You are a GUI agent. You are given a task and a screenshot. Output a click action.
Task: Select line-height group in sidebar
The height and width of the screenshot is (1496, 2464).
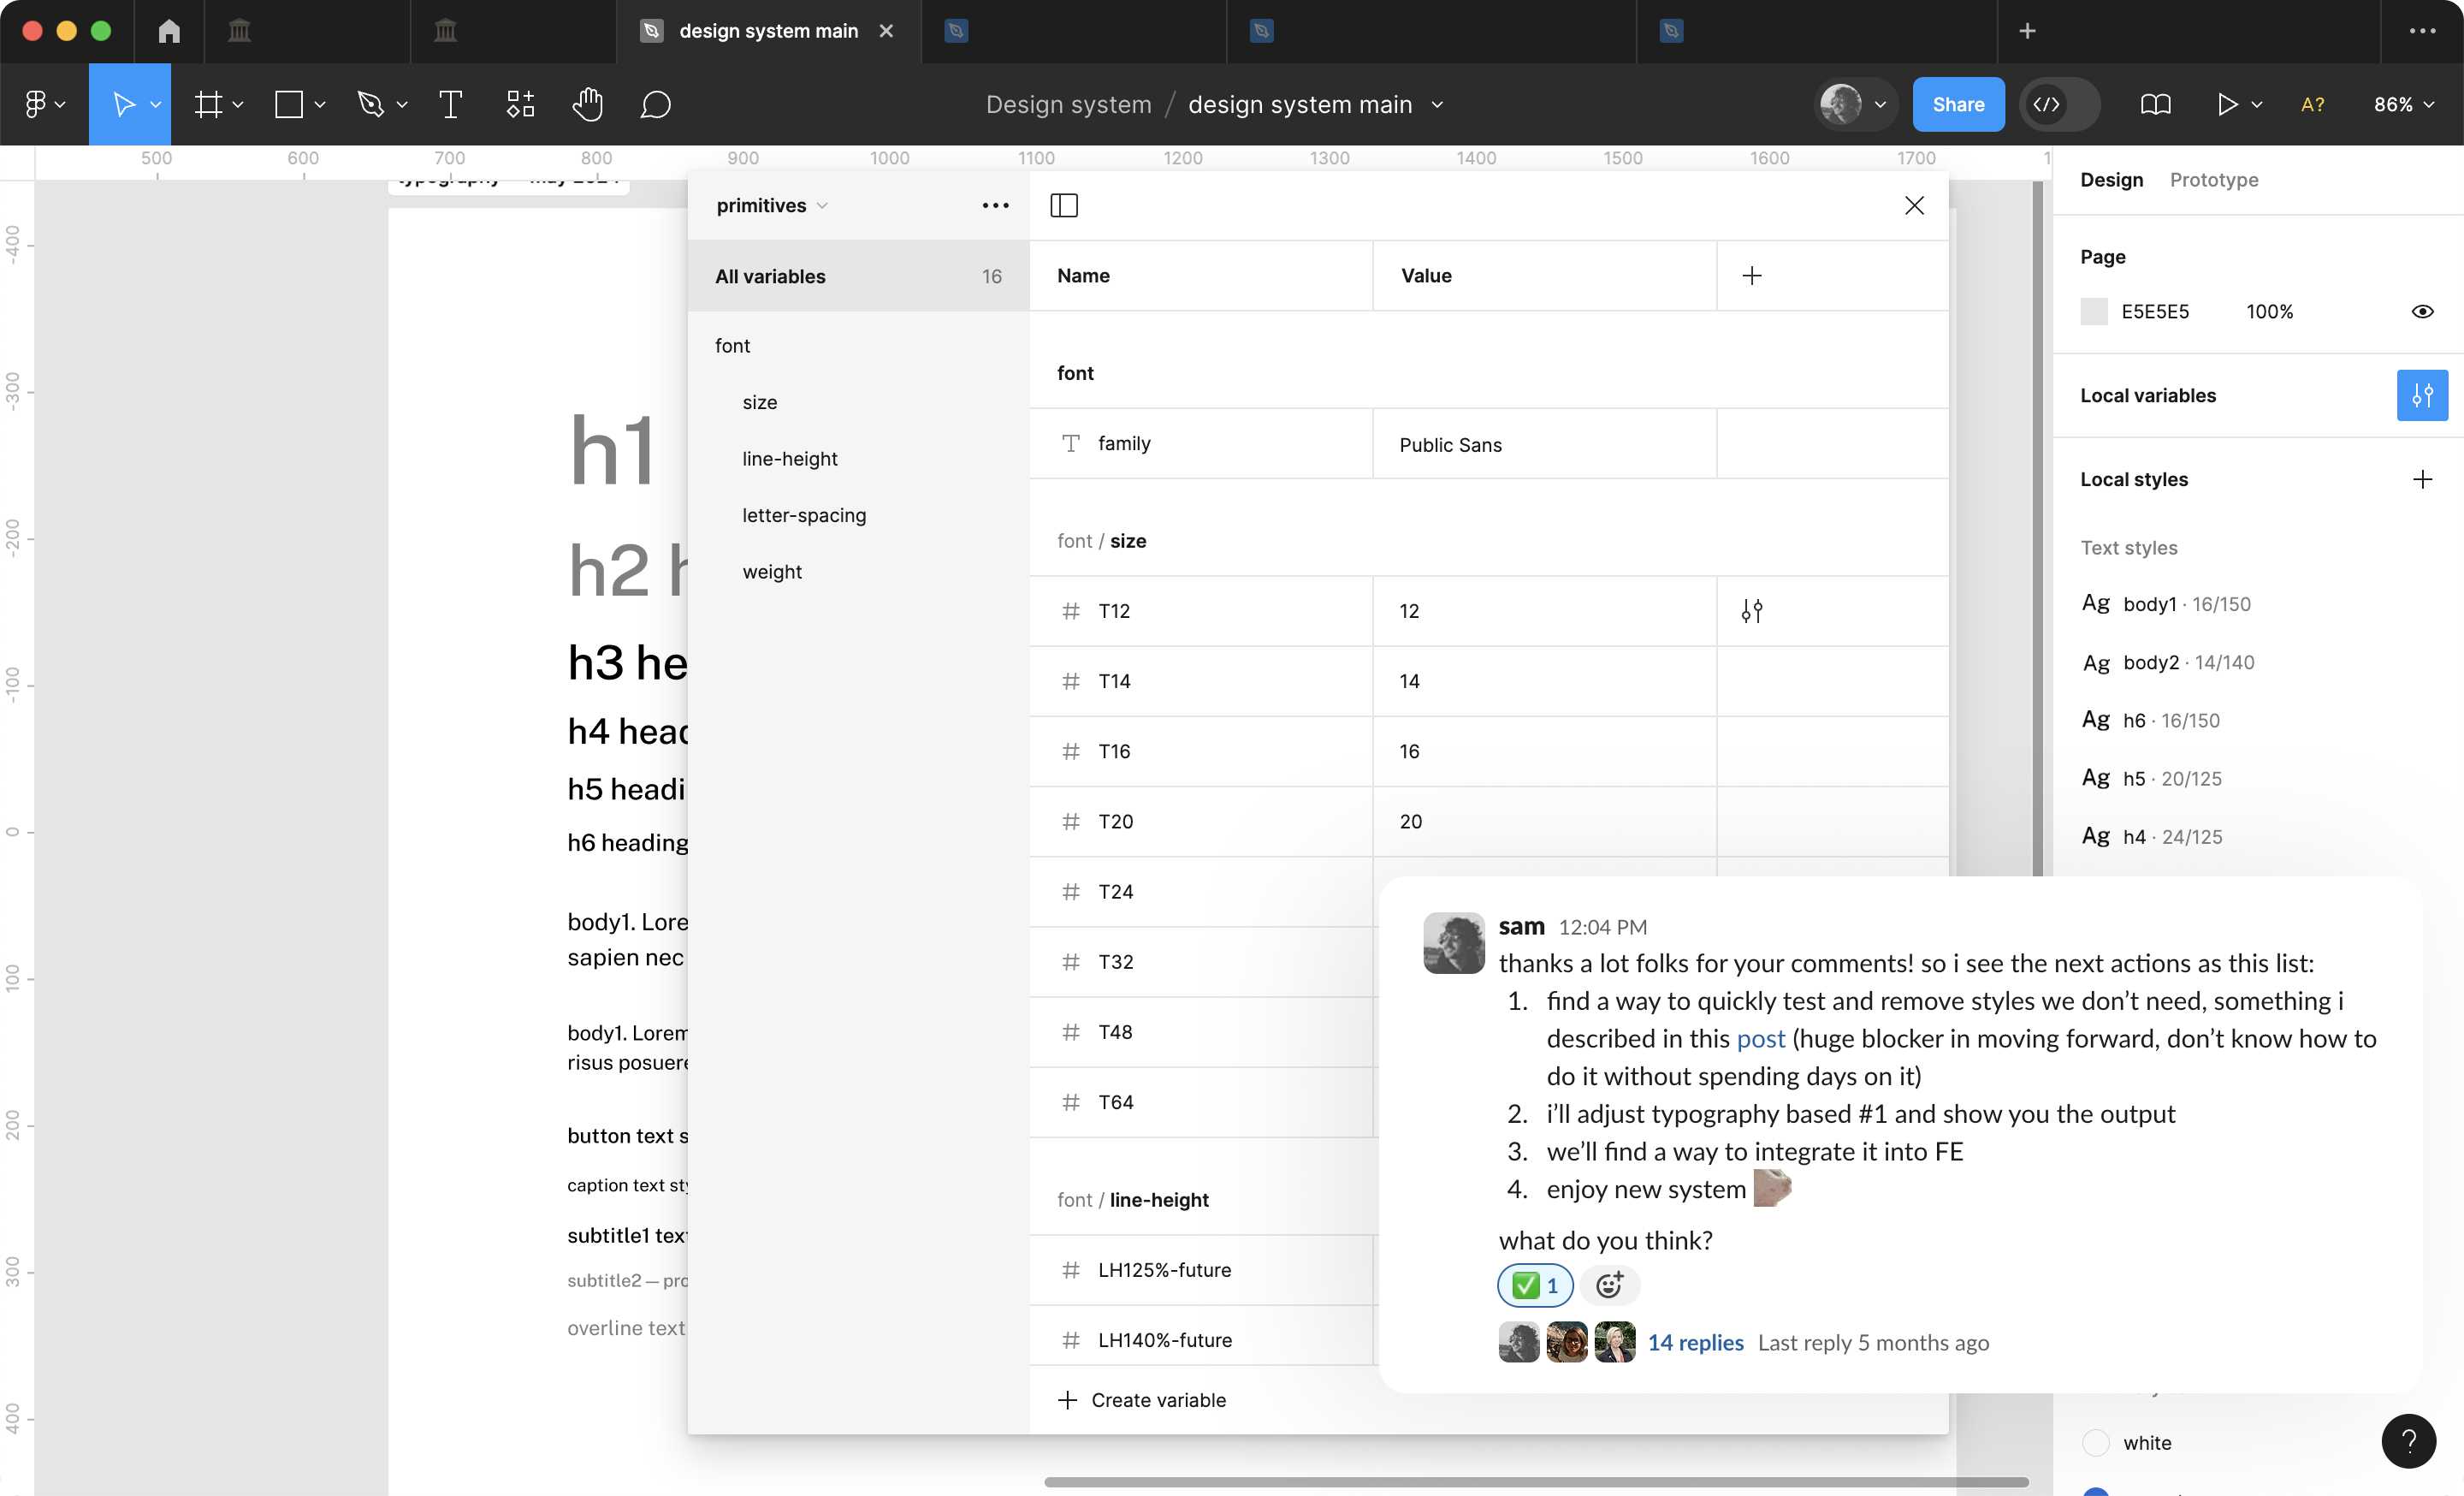789,458
